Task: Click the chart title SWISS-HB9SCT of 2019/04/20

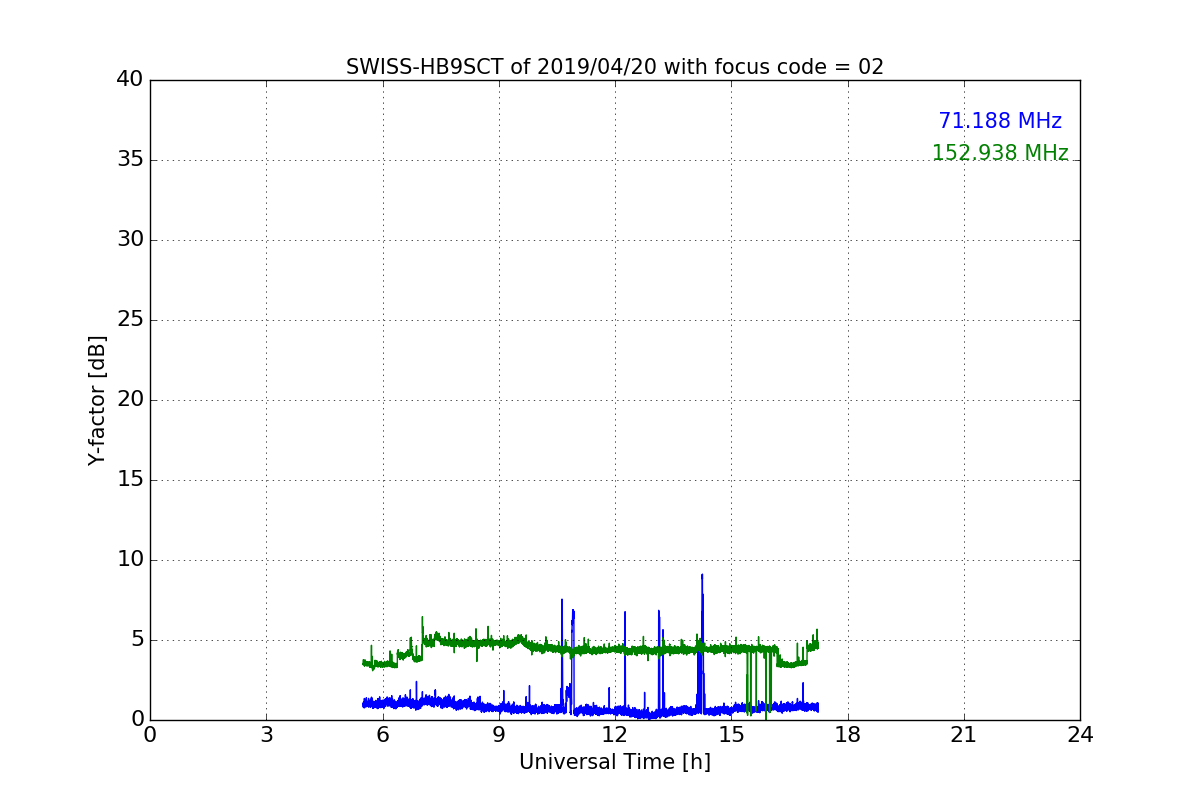Action: click(x=615, y=67)
